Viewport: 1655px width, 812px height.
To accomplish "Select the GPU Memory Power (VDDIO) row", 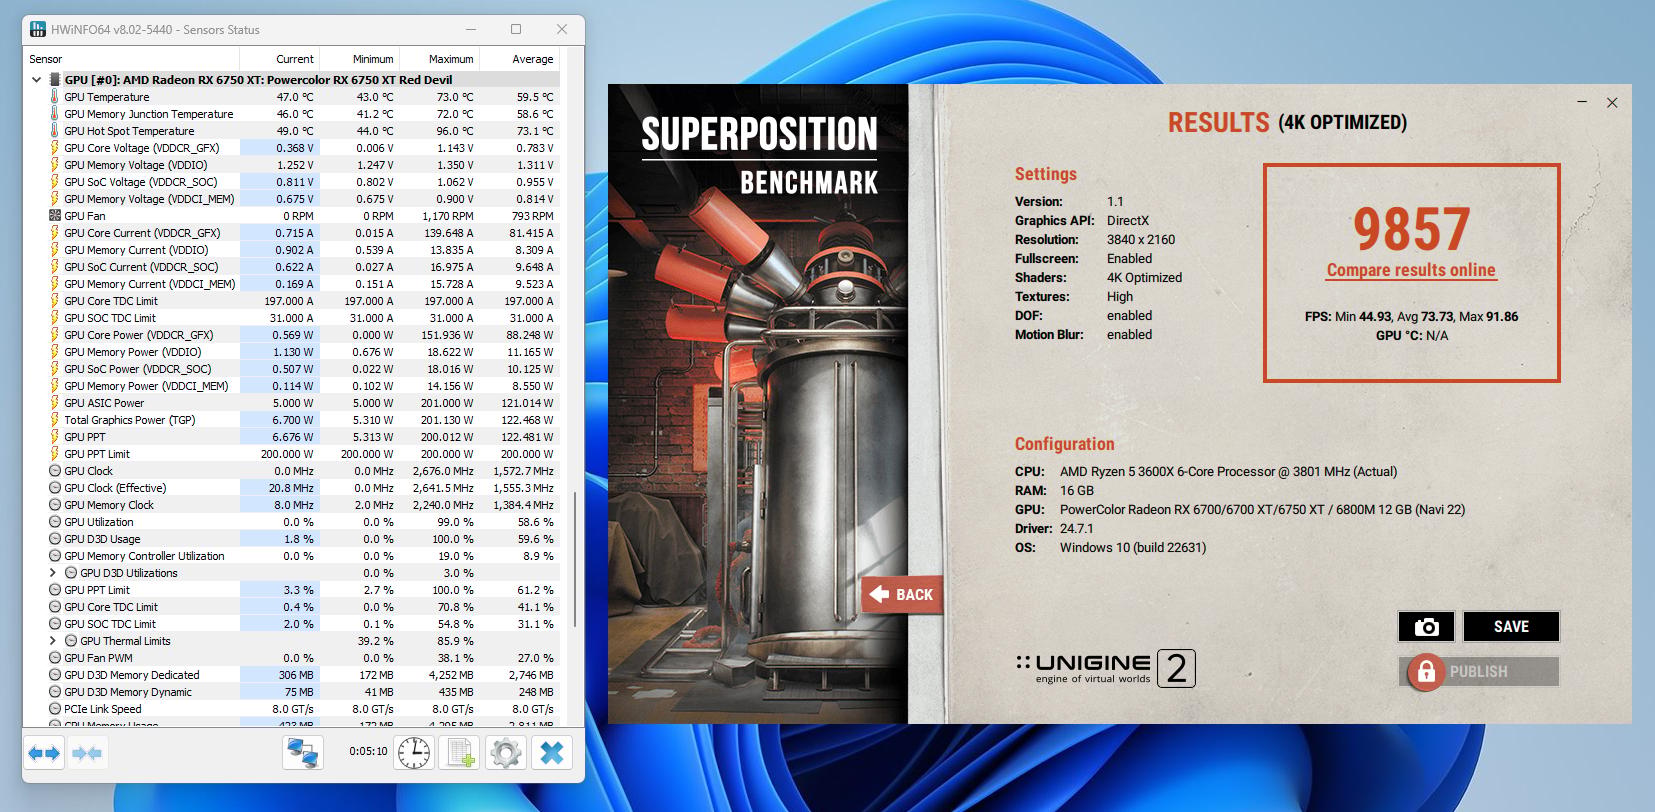I will (292, 352).
